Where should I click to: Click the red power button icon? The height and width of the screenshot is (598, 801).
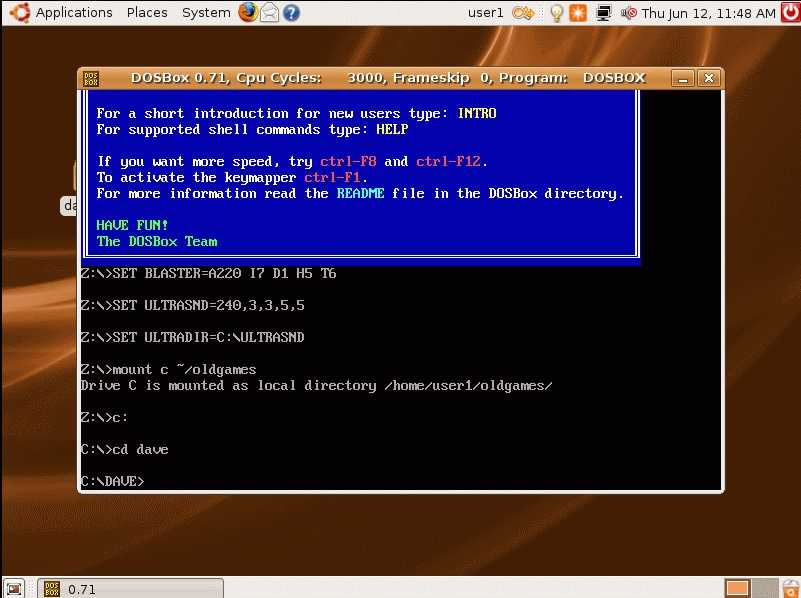[791, 12]
